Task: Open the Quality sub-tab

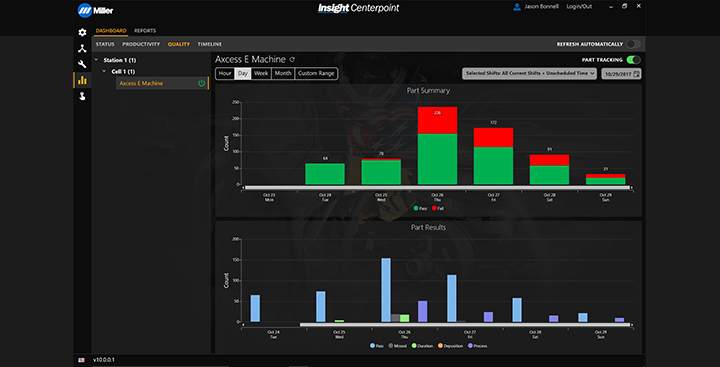Action: [179, 45]
